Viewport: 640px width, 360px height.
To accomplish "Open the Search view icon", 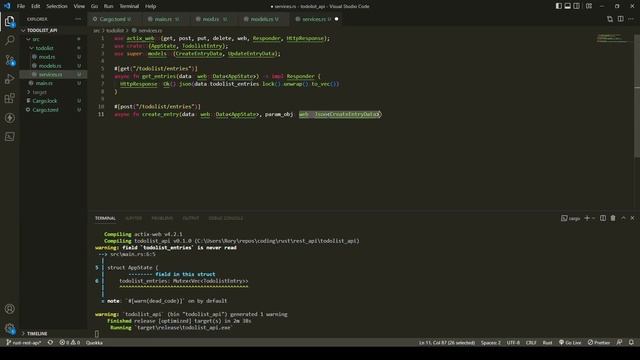I will click(9, 40).
